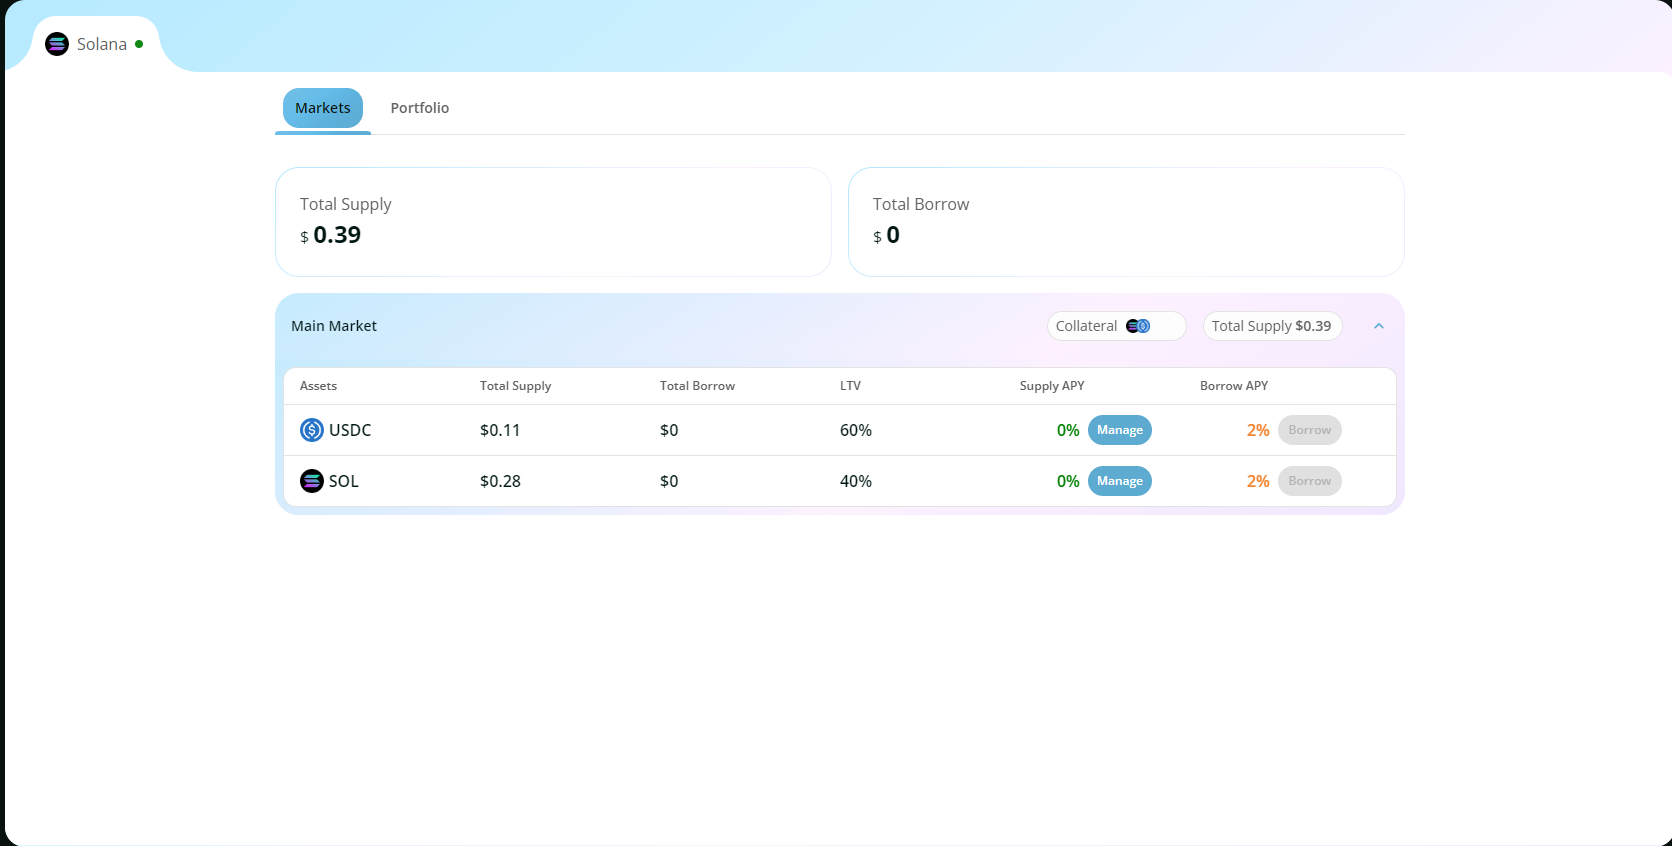Screen dimensions: 1672x846
Task: Click the Borrow APY column header
Action: 1233,386
